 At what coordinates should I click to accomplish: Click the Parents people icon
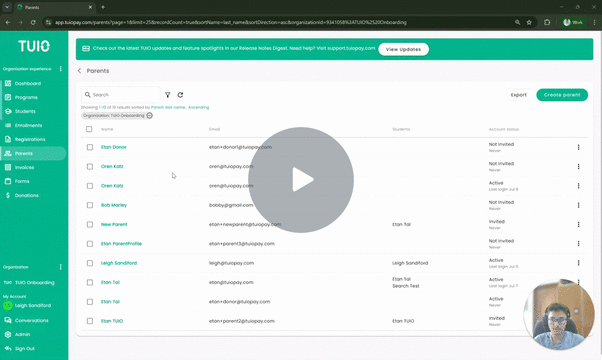click(8, 153)
